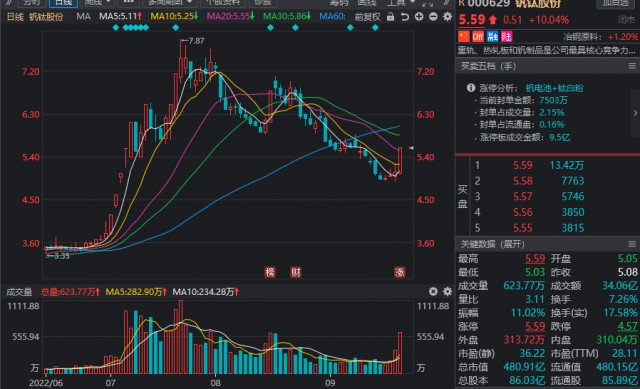This screenshot has width=640, height=389.
Task: Zoom in chart with the plus icon
Action: [x=419, y=17]
